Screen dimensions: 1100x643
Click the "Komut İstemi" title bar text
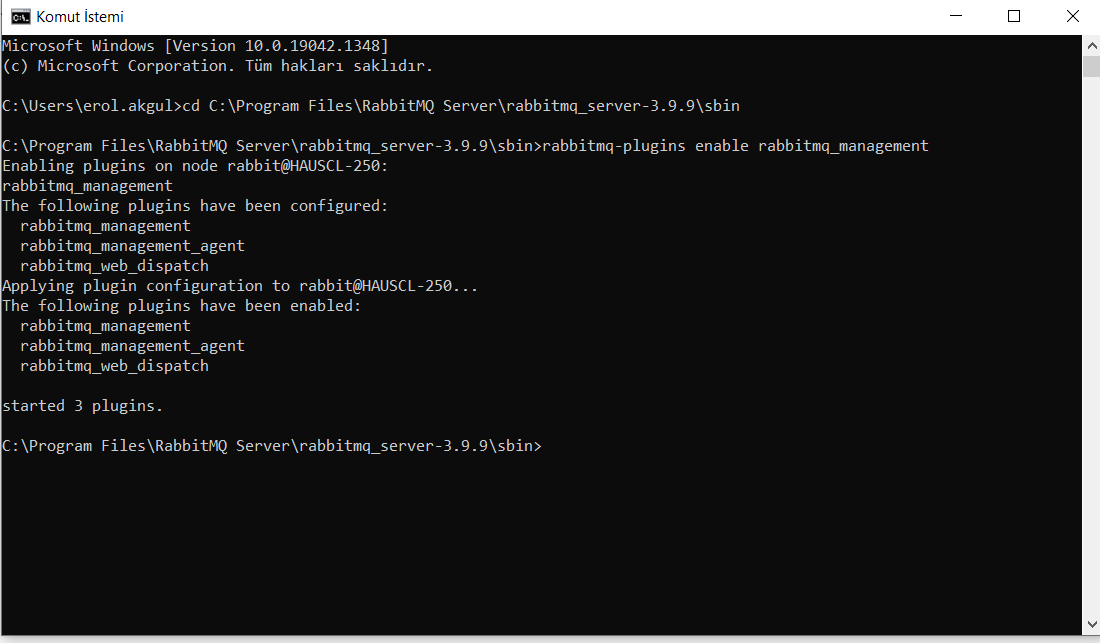coord(80,17)
